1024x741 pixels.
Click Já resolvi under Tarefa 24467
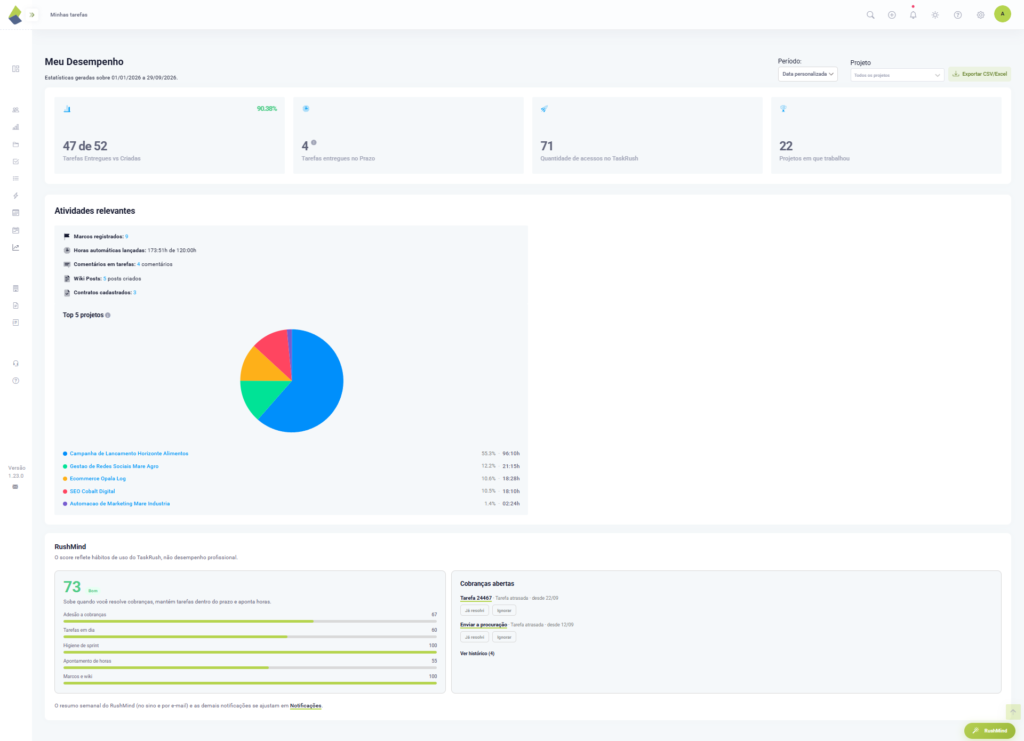(x=474, y=610)
